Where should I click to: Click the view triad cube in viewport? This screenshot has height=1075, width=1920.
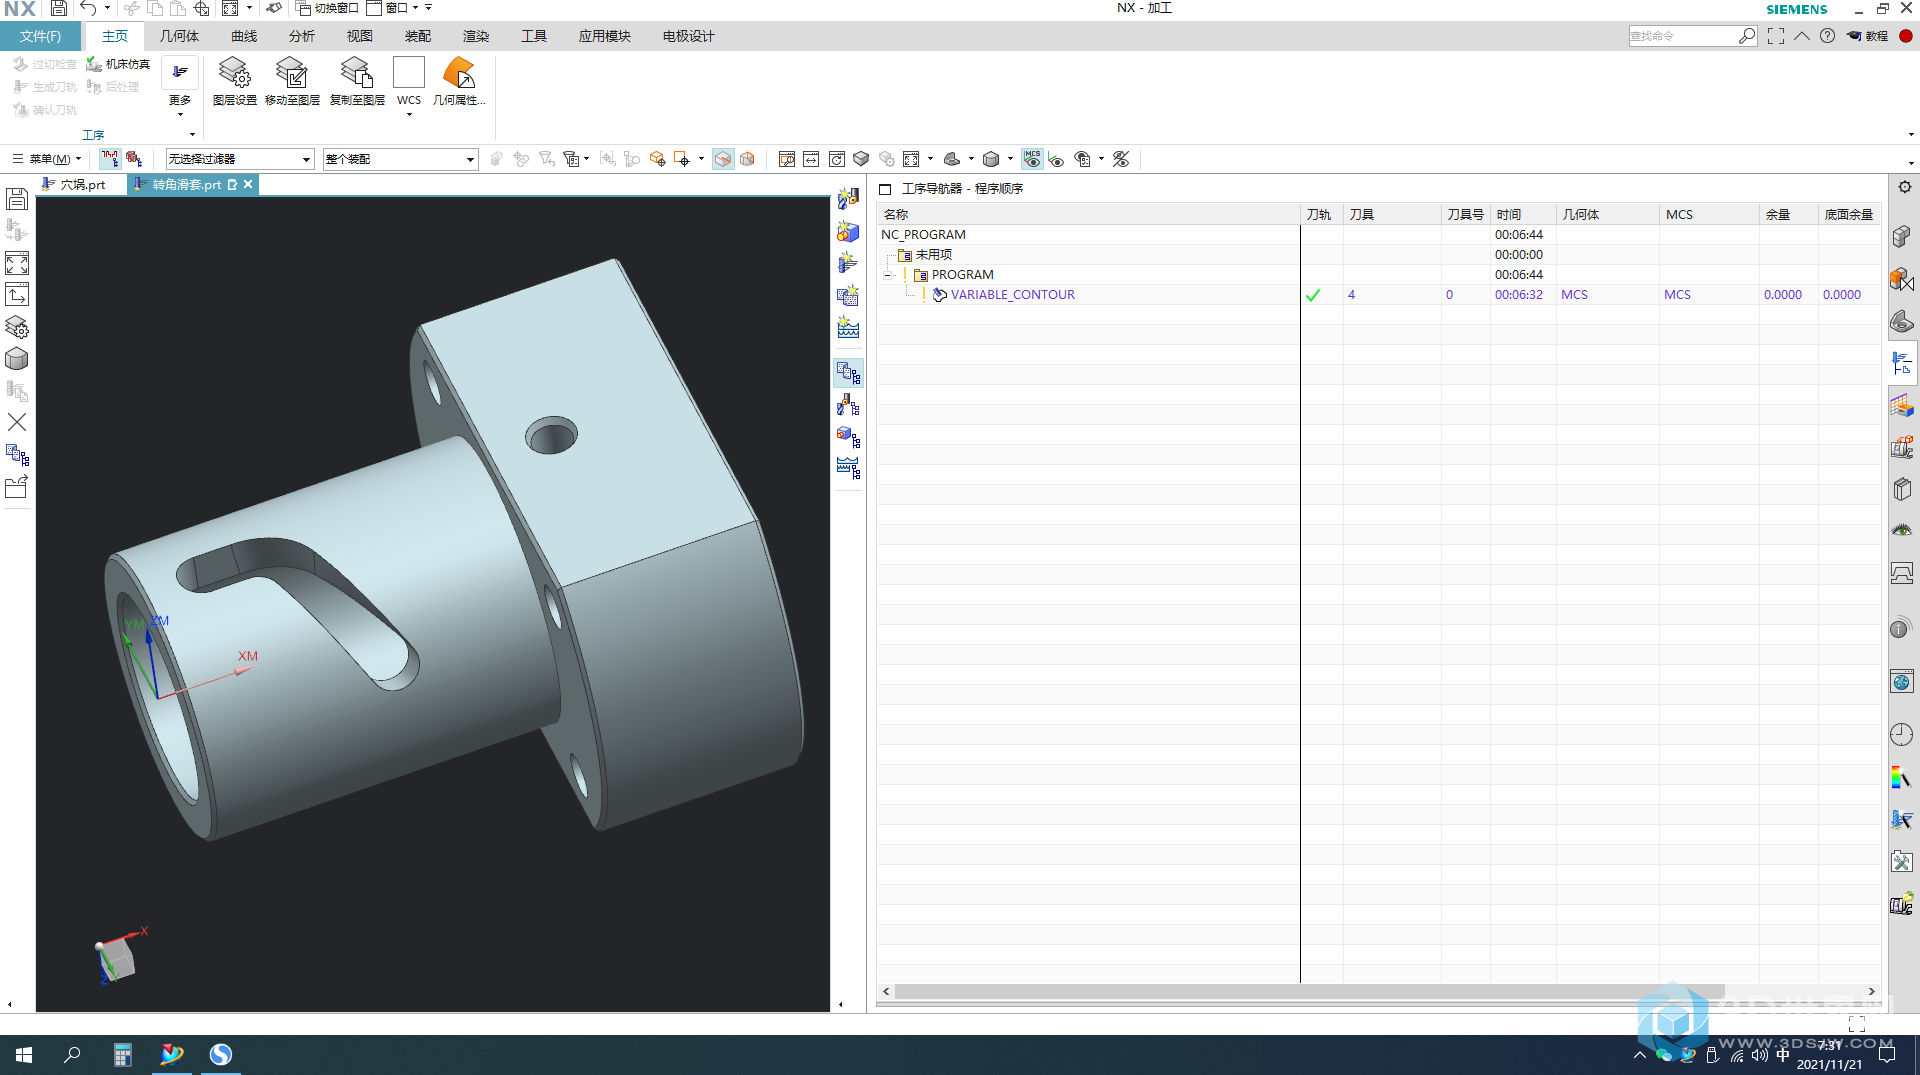(x=117, y=958)
